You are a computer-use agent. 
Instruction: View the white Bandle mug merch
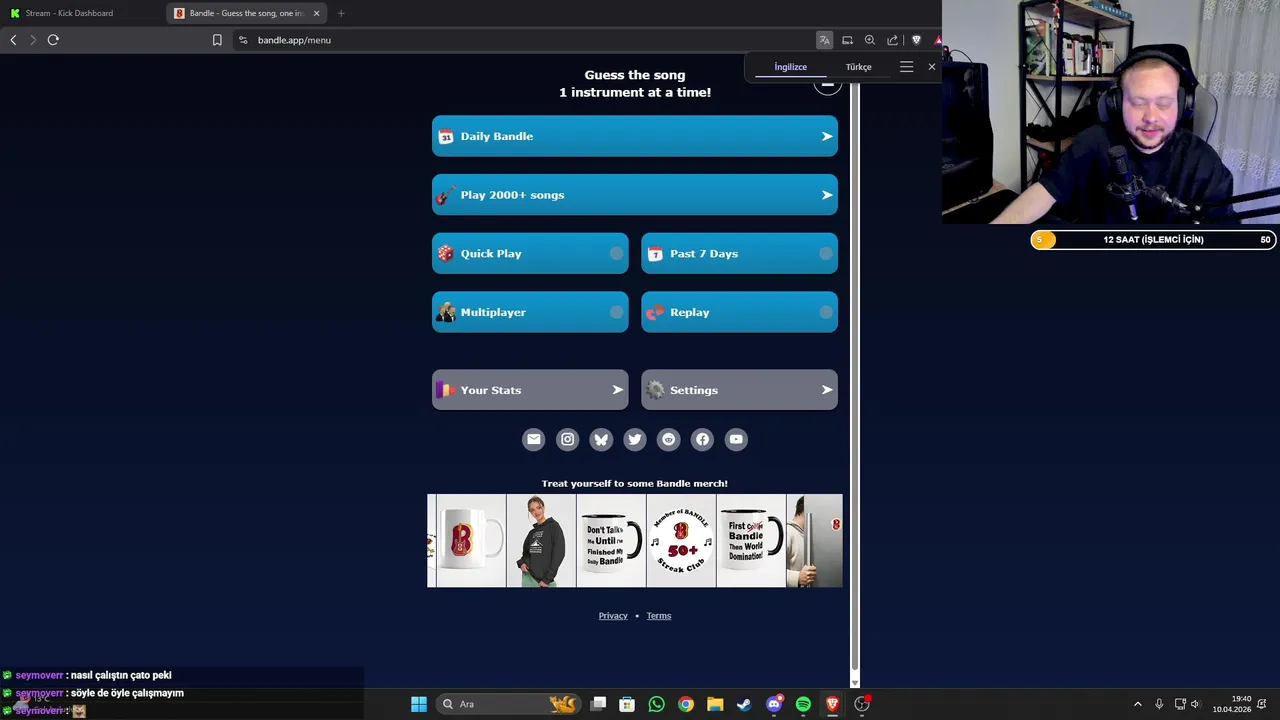click(471, 541)
